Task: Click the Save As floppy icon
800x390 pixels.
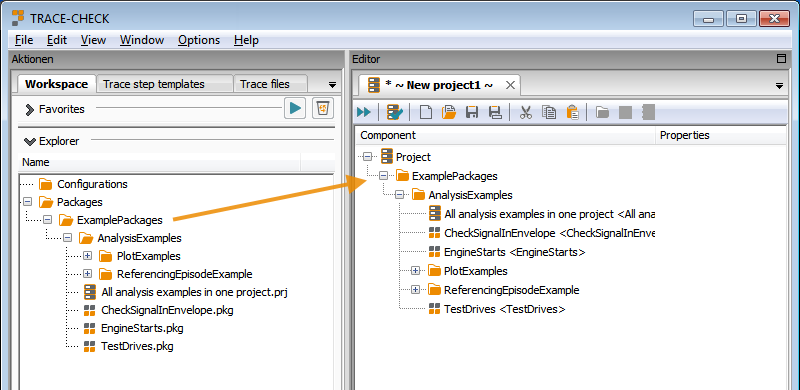Action: [495, 112]
